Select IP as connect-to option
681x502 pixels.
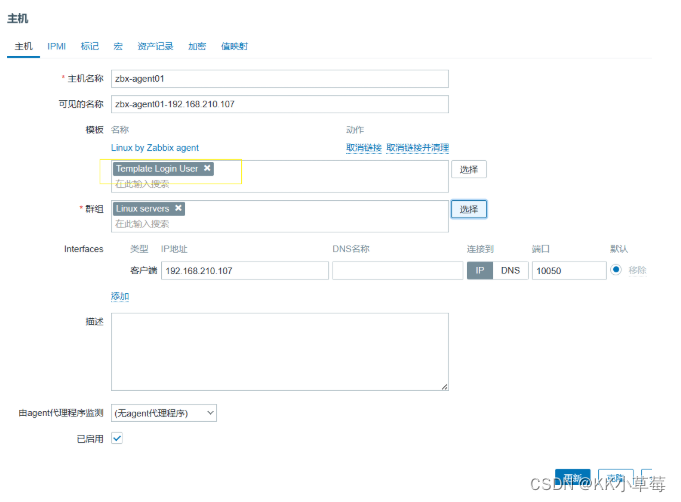coord(480,271)
